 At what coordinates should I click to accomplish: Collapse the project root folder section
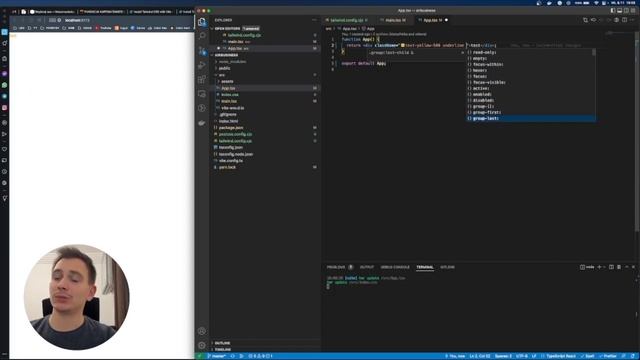[226, 55]
